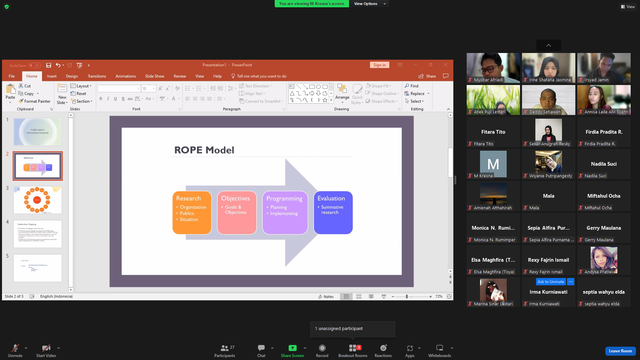Switch to Slide Sorter view icon
Screen dimensions: 640x360
pyautogui.click(x=359, y=297)
